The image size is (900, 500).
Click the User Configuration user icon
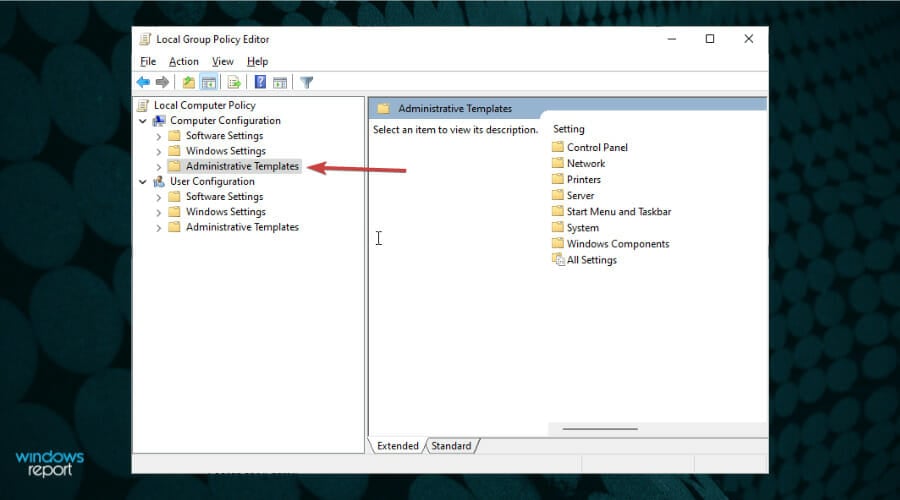tap(159, 181)
